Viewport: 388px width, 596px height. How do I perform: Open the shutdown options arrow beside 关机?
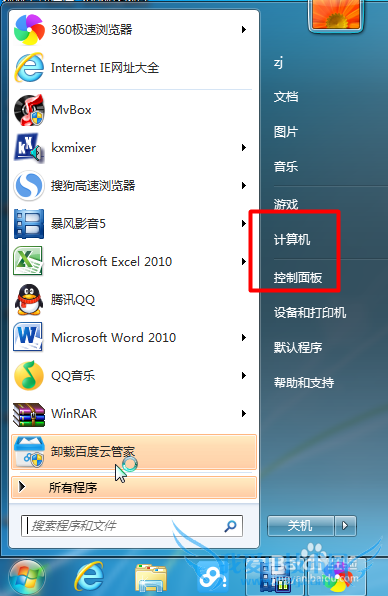click(345, 526)
